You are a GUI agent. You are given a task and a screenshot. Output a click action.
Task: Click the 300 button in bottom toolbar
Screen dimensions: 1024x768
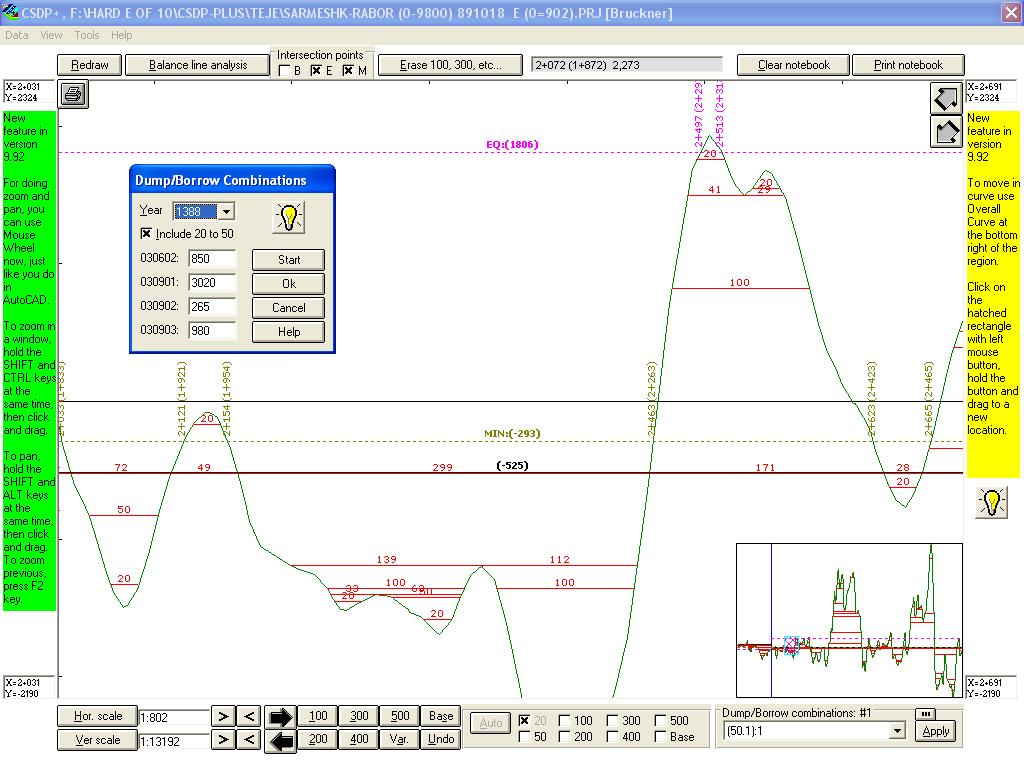coord(359,716)
